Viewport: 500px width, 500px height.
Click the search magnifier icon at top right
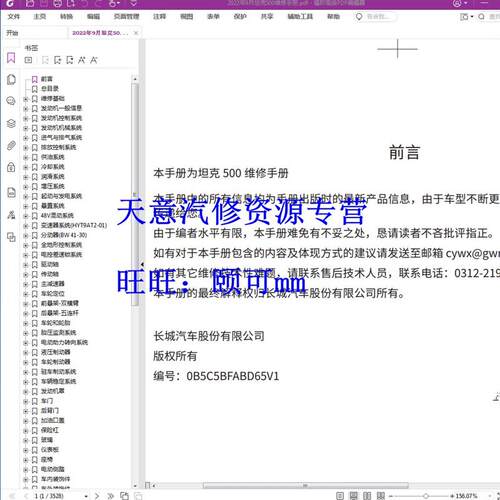[x=481, y=16]
